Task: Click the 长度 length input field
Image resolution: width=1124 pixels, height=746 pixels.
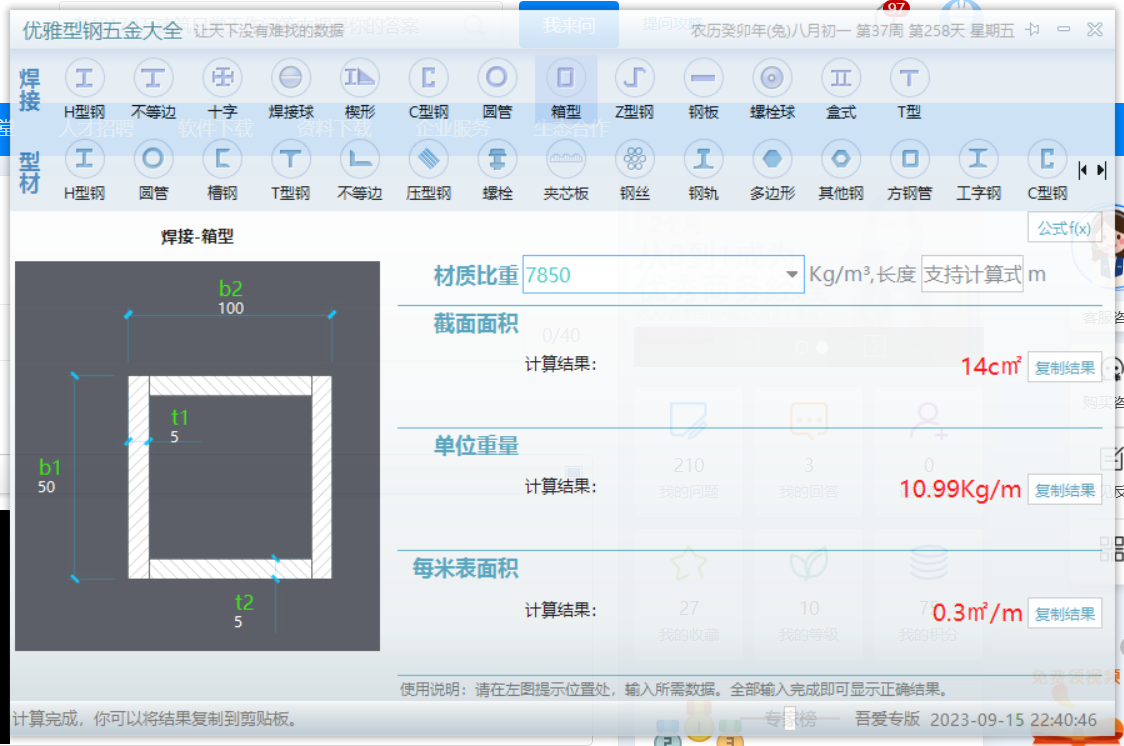Action: tap(972, 274)
